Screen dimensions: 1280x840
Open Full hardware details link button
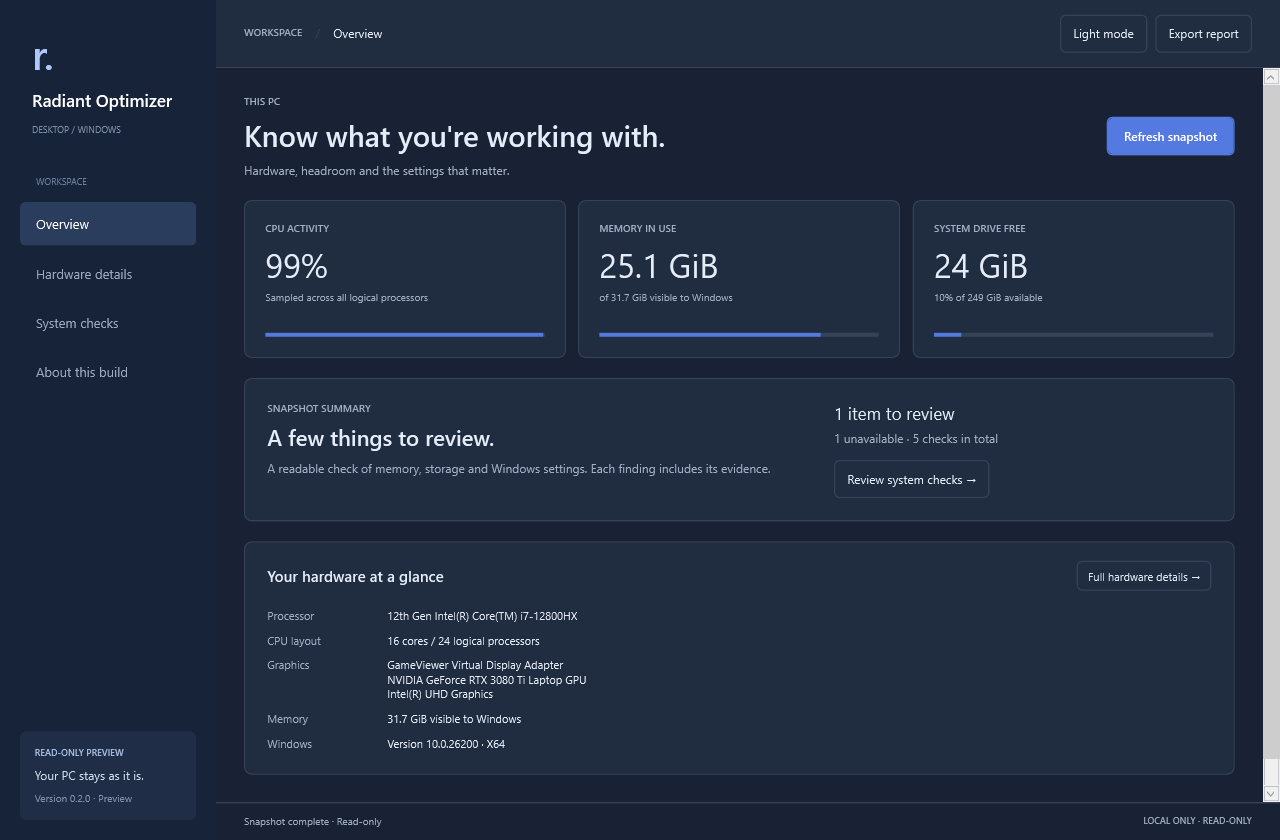pos(1143,577)
